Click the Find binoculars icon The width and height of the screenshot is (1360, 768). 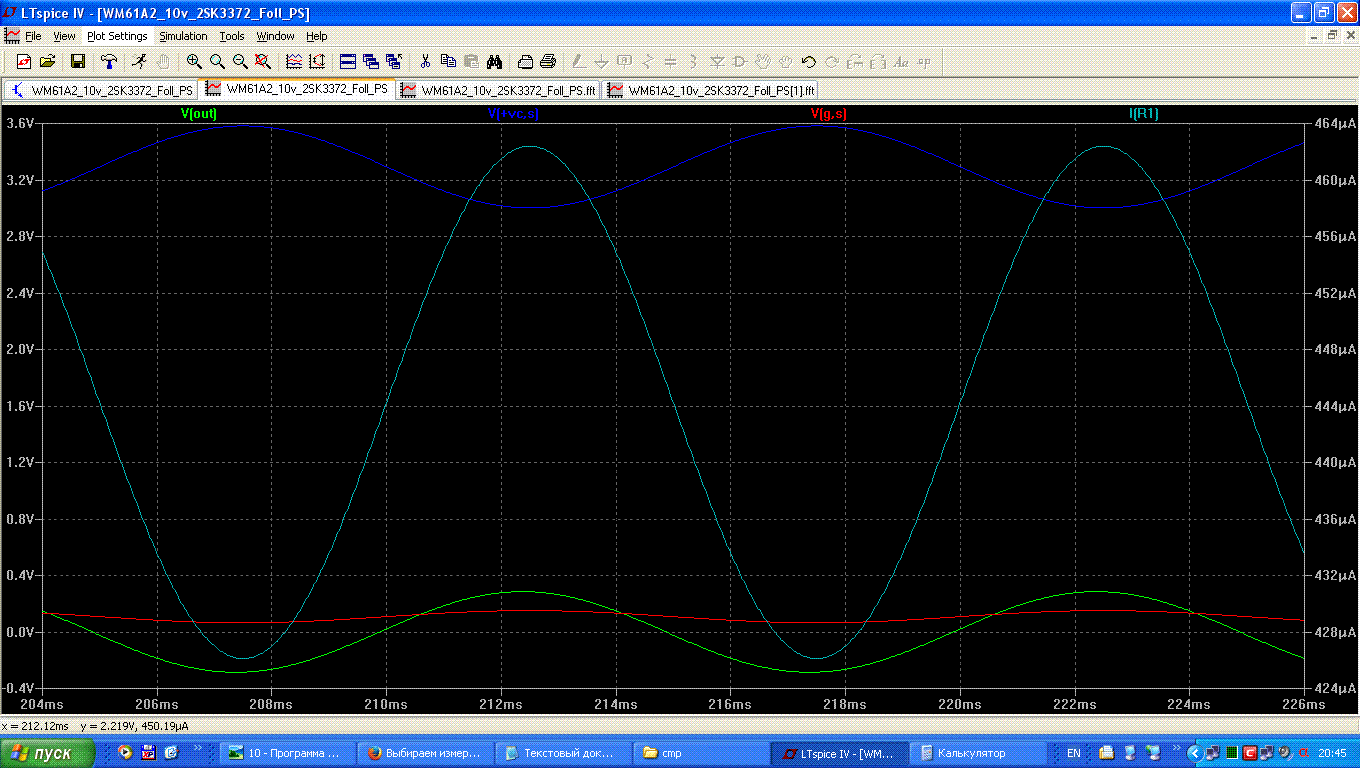pyautogui.click(x=494, y=62)
